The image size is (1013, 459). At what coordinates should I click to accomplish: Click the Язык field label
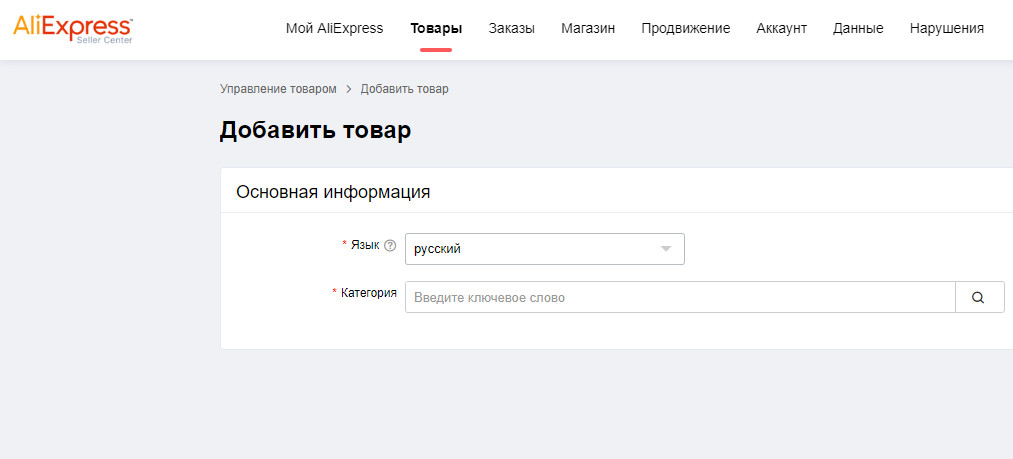pyautogui.click(x=365, y=245)
